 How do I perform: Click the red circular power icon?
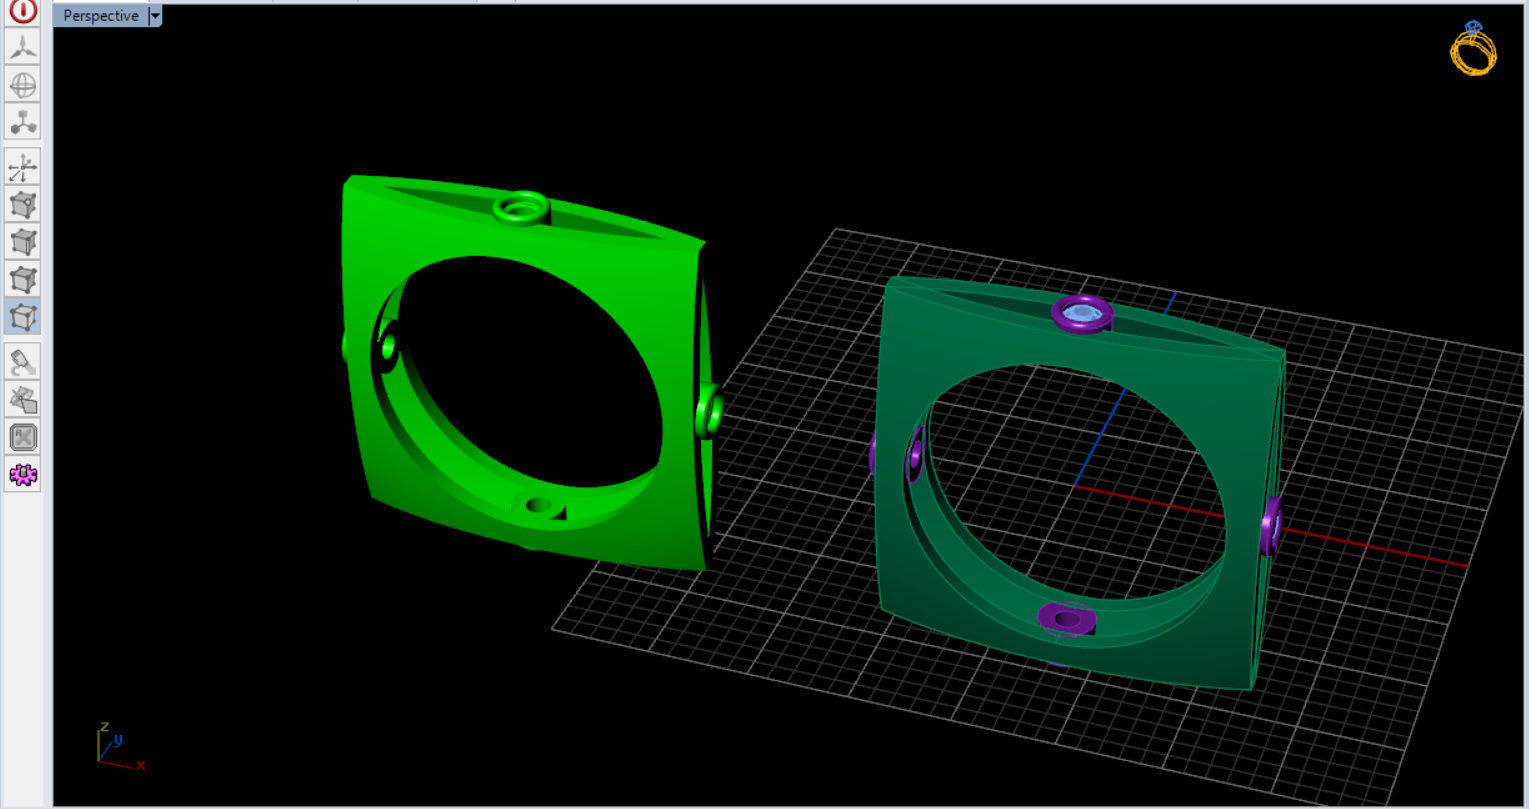pyautogui.click(x=23, y=12)
